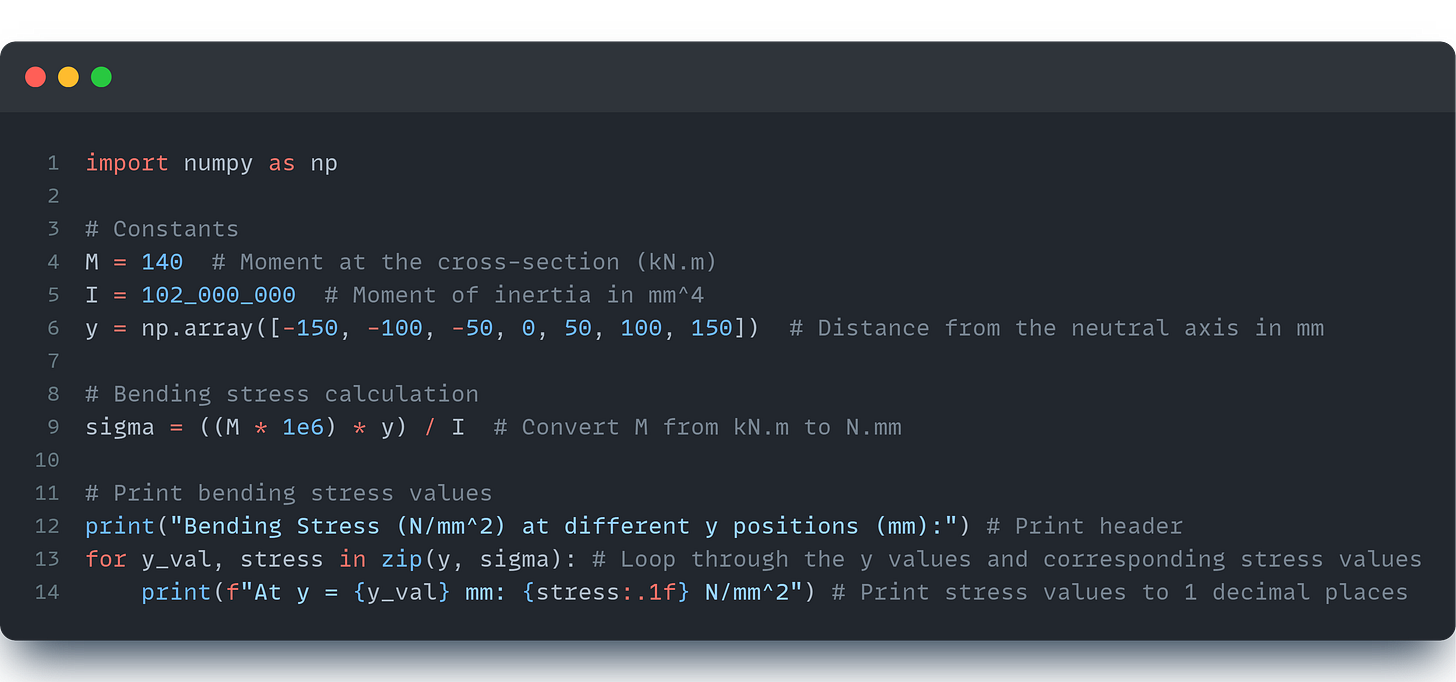This screenshot has height=682, width=1456.
Task: Select the for keyword on line 13
Action: [105, 558]
